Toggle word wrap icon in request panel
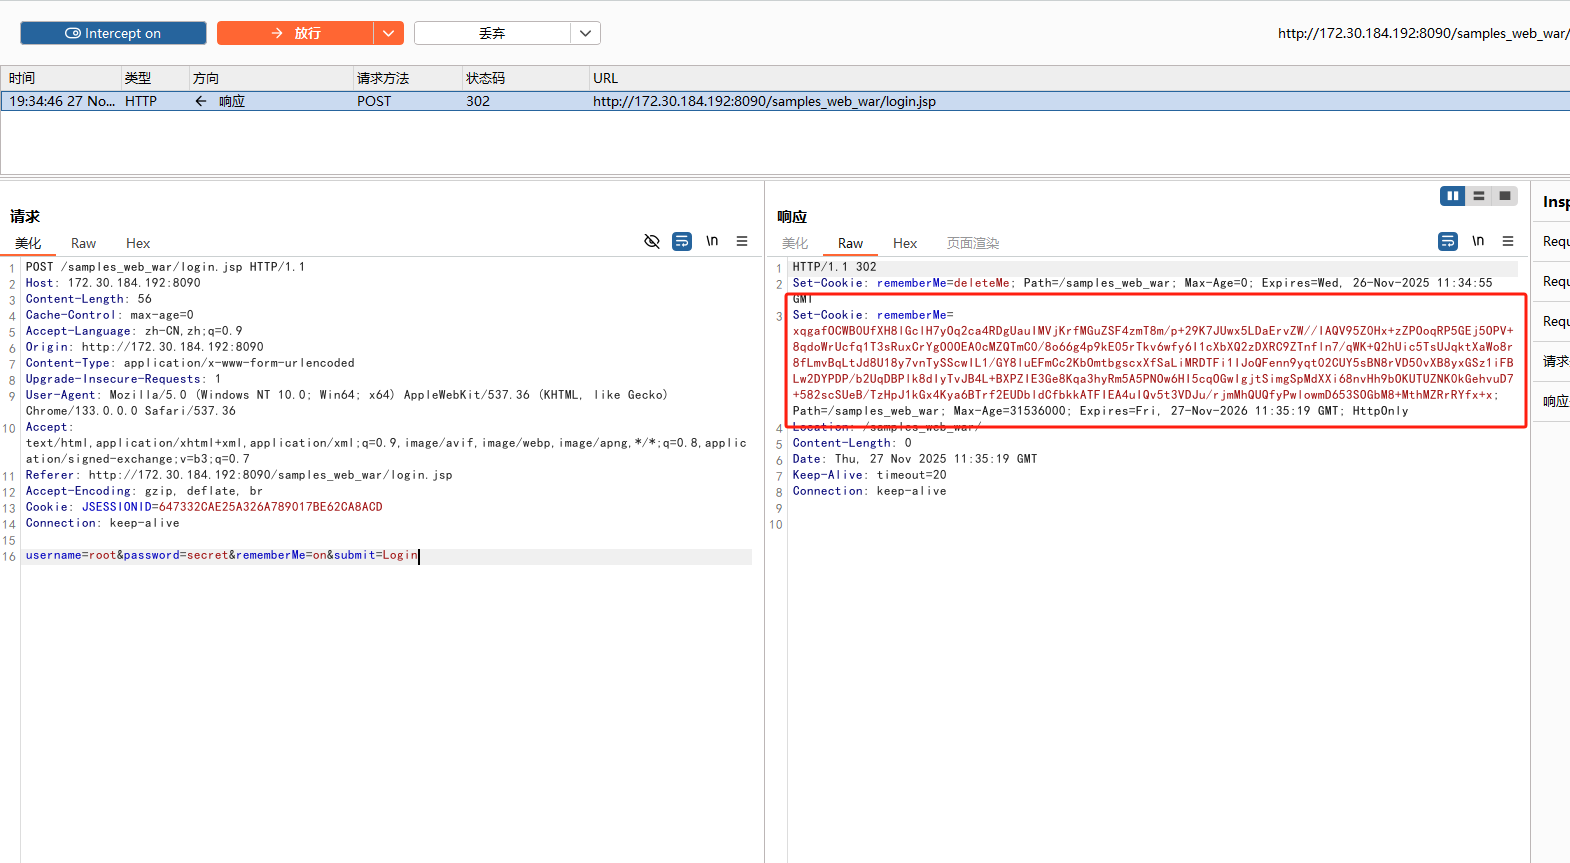This screenshot has width=1570, height=863. pos(682,241)
